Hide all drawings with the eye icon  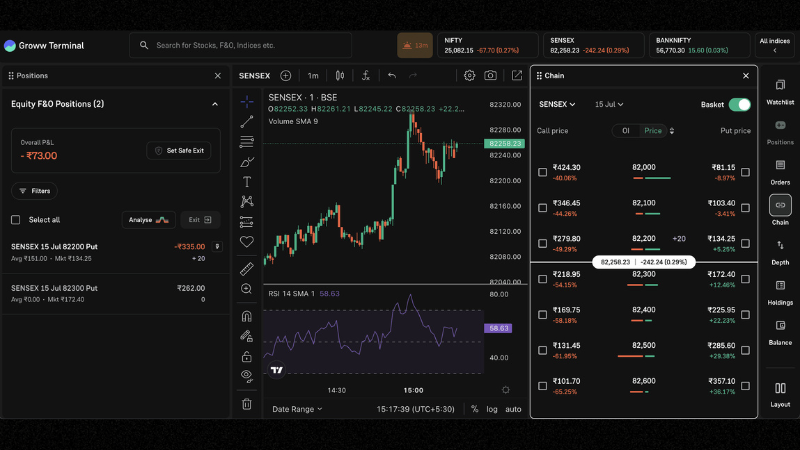pos(247,375)
